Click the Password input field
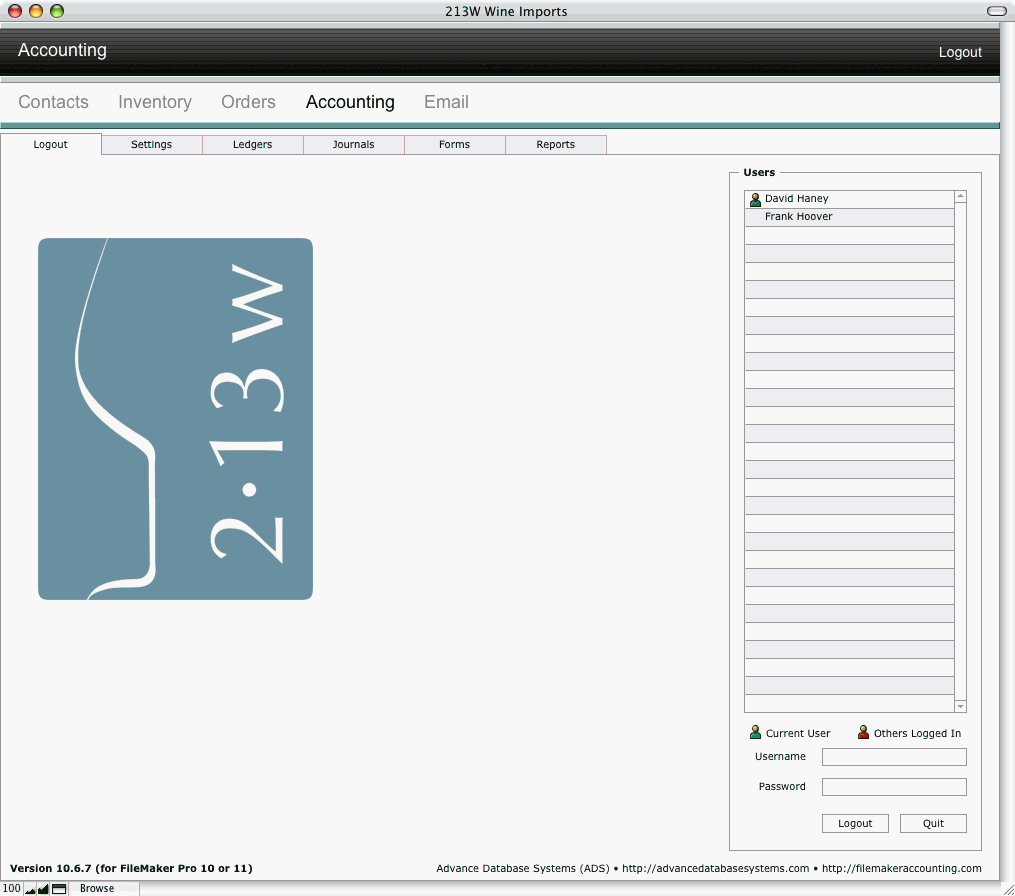Viewport: 1015px width, 896px height. click(894, 787)
